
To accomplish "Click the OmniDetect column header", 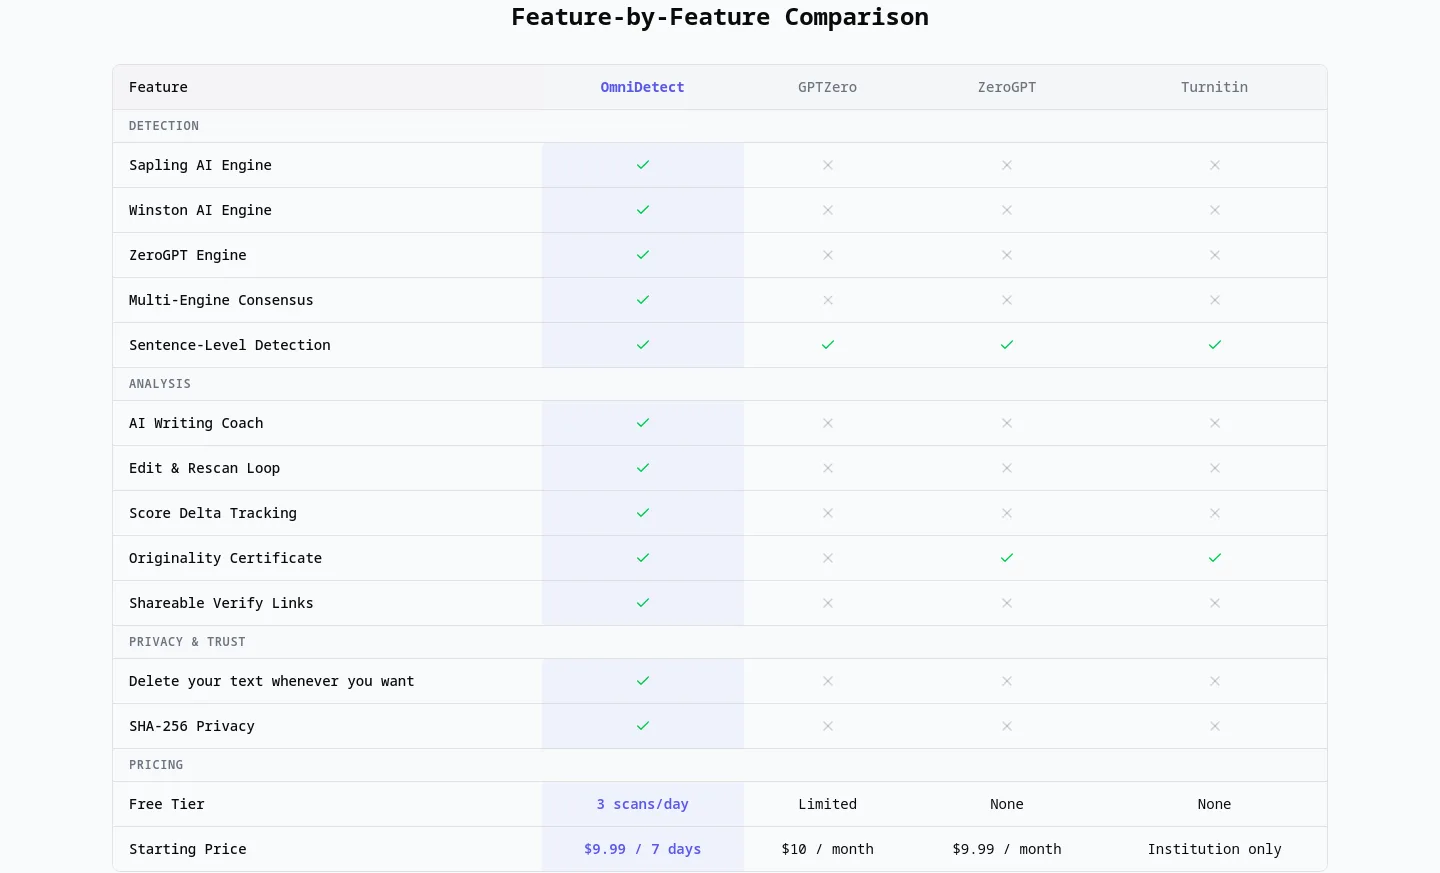I will point(643,87).
